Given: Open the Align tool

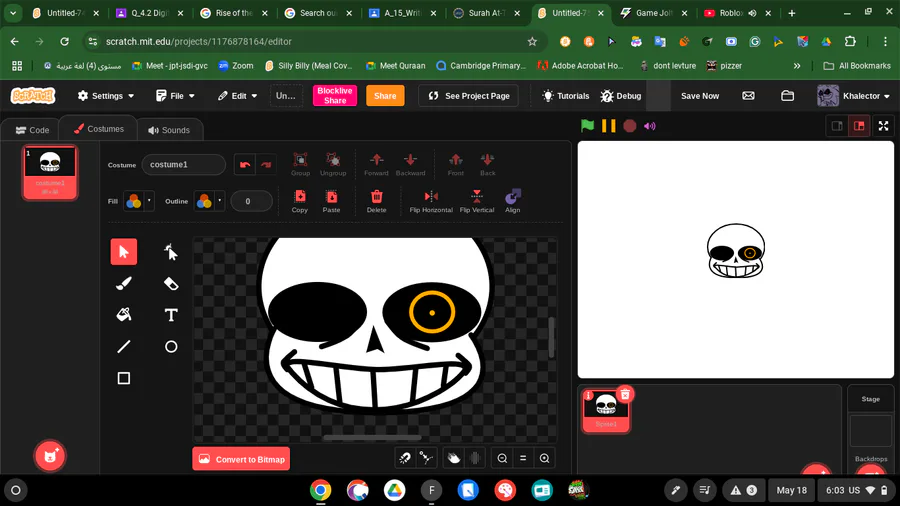Looking at the screenshot, I should click(x=513, y=201).
